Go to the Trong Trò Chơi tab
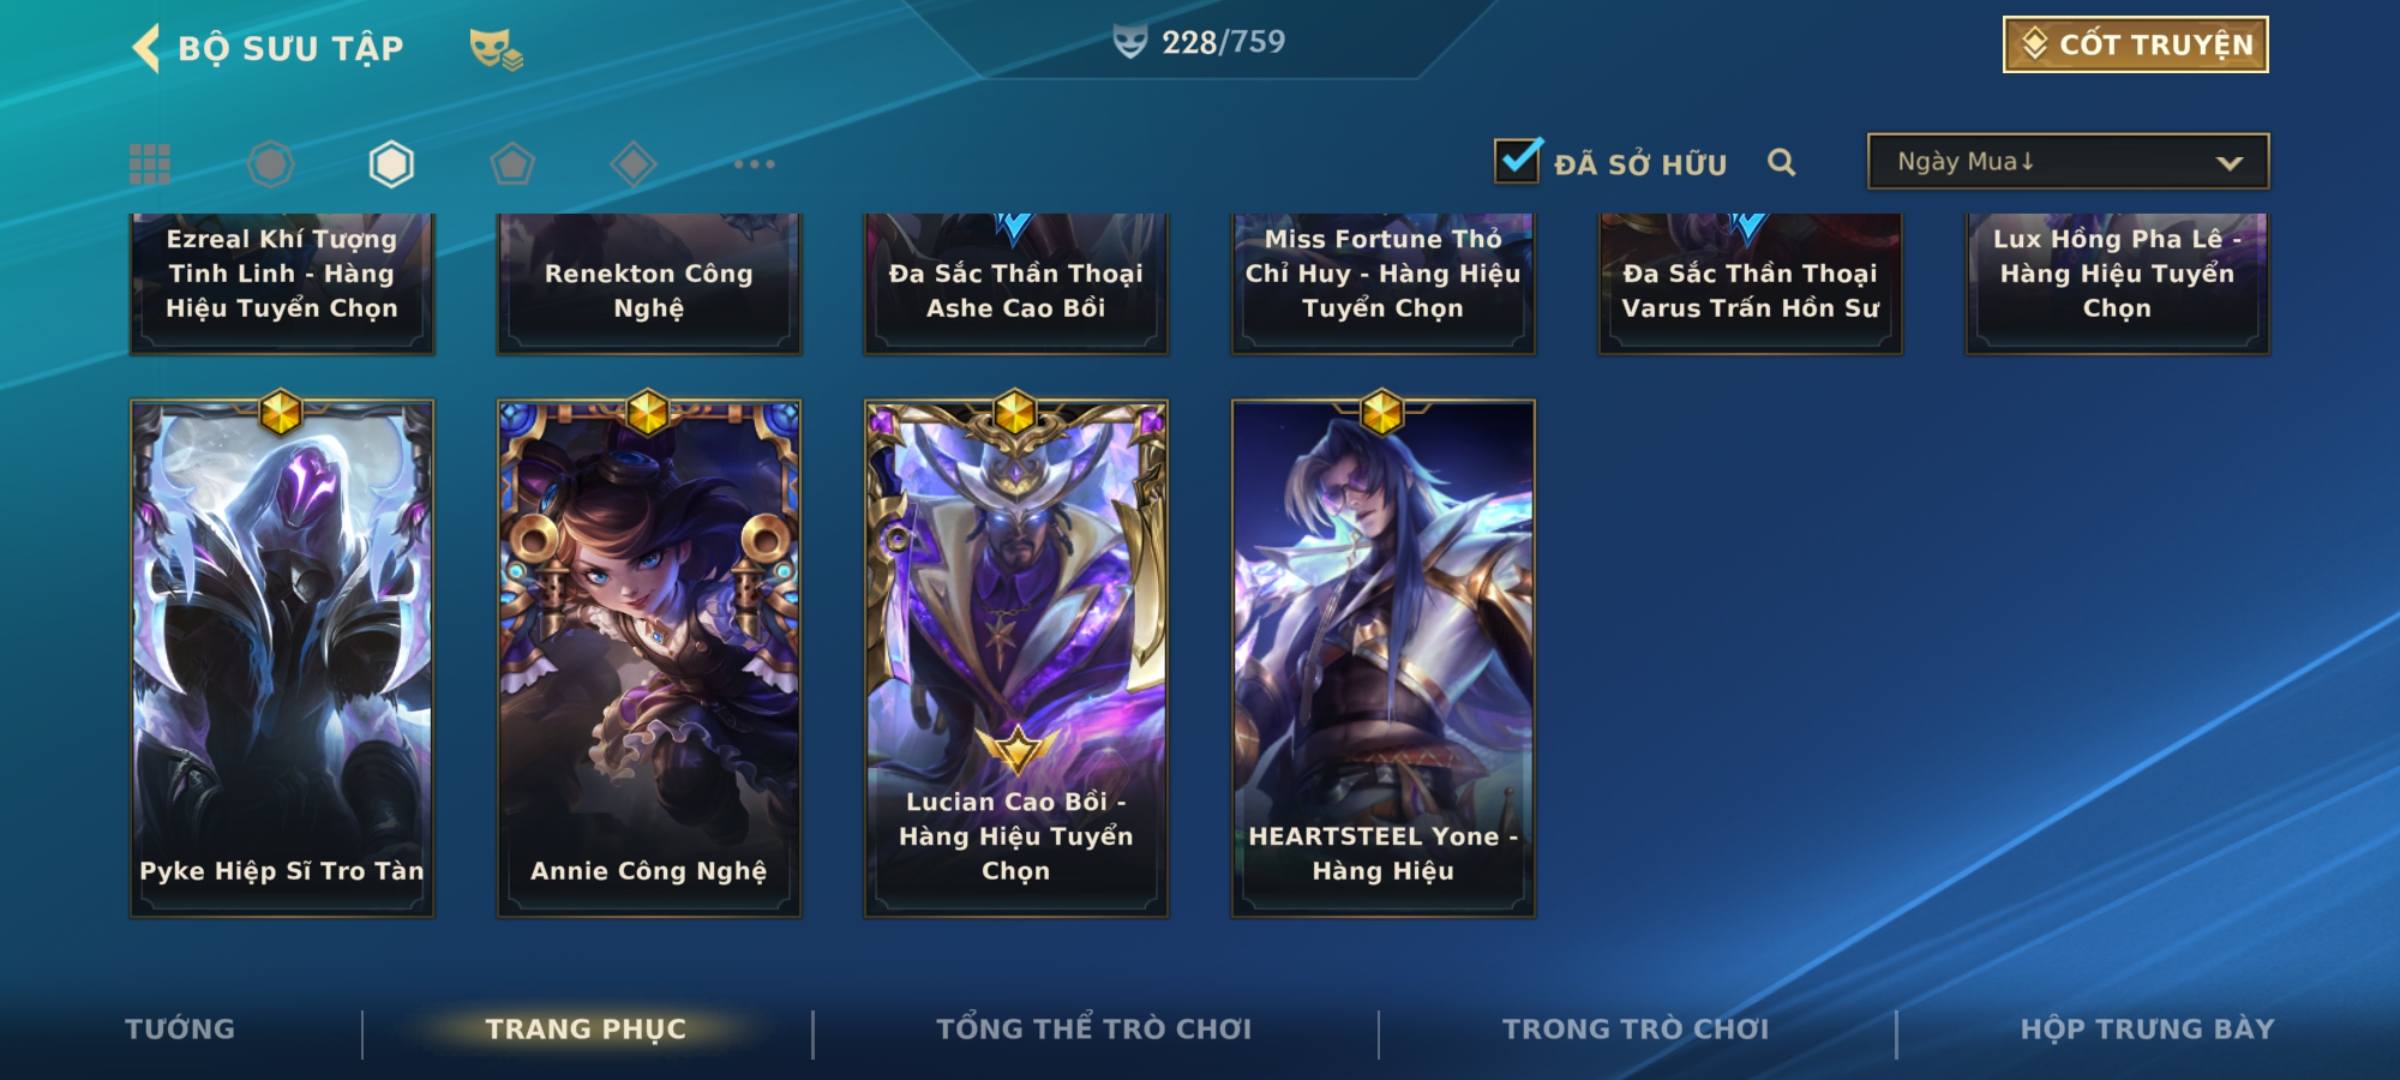2400x1080 pixels. (1636, 1029)
